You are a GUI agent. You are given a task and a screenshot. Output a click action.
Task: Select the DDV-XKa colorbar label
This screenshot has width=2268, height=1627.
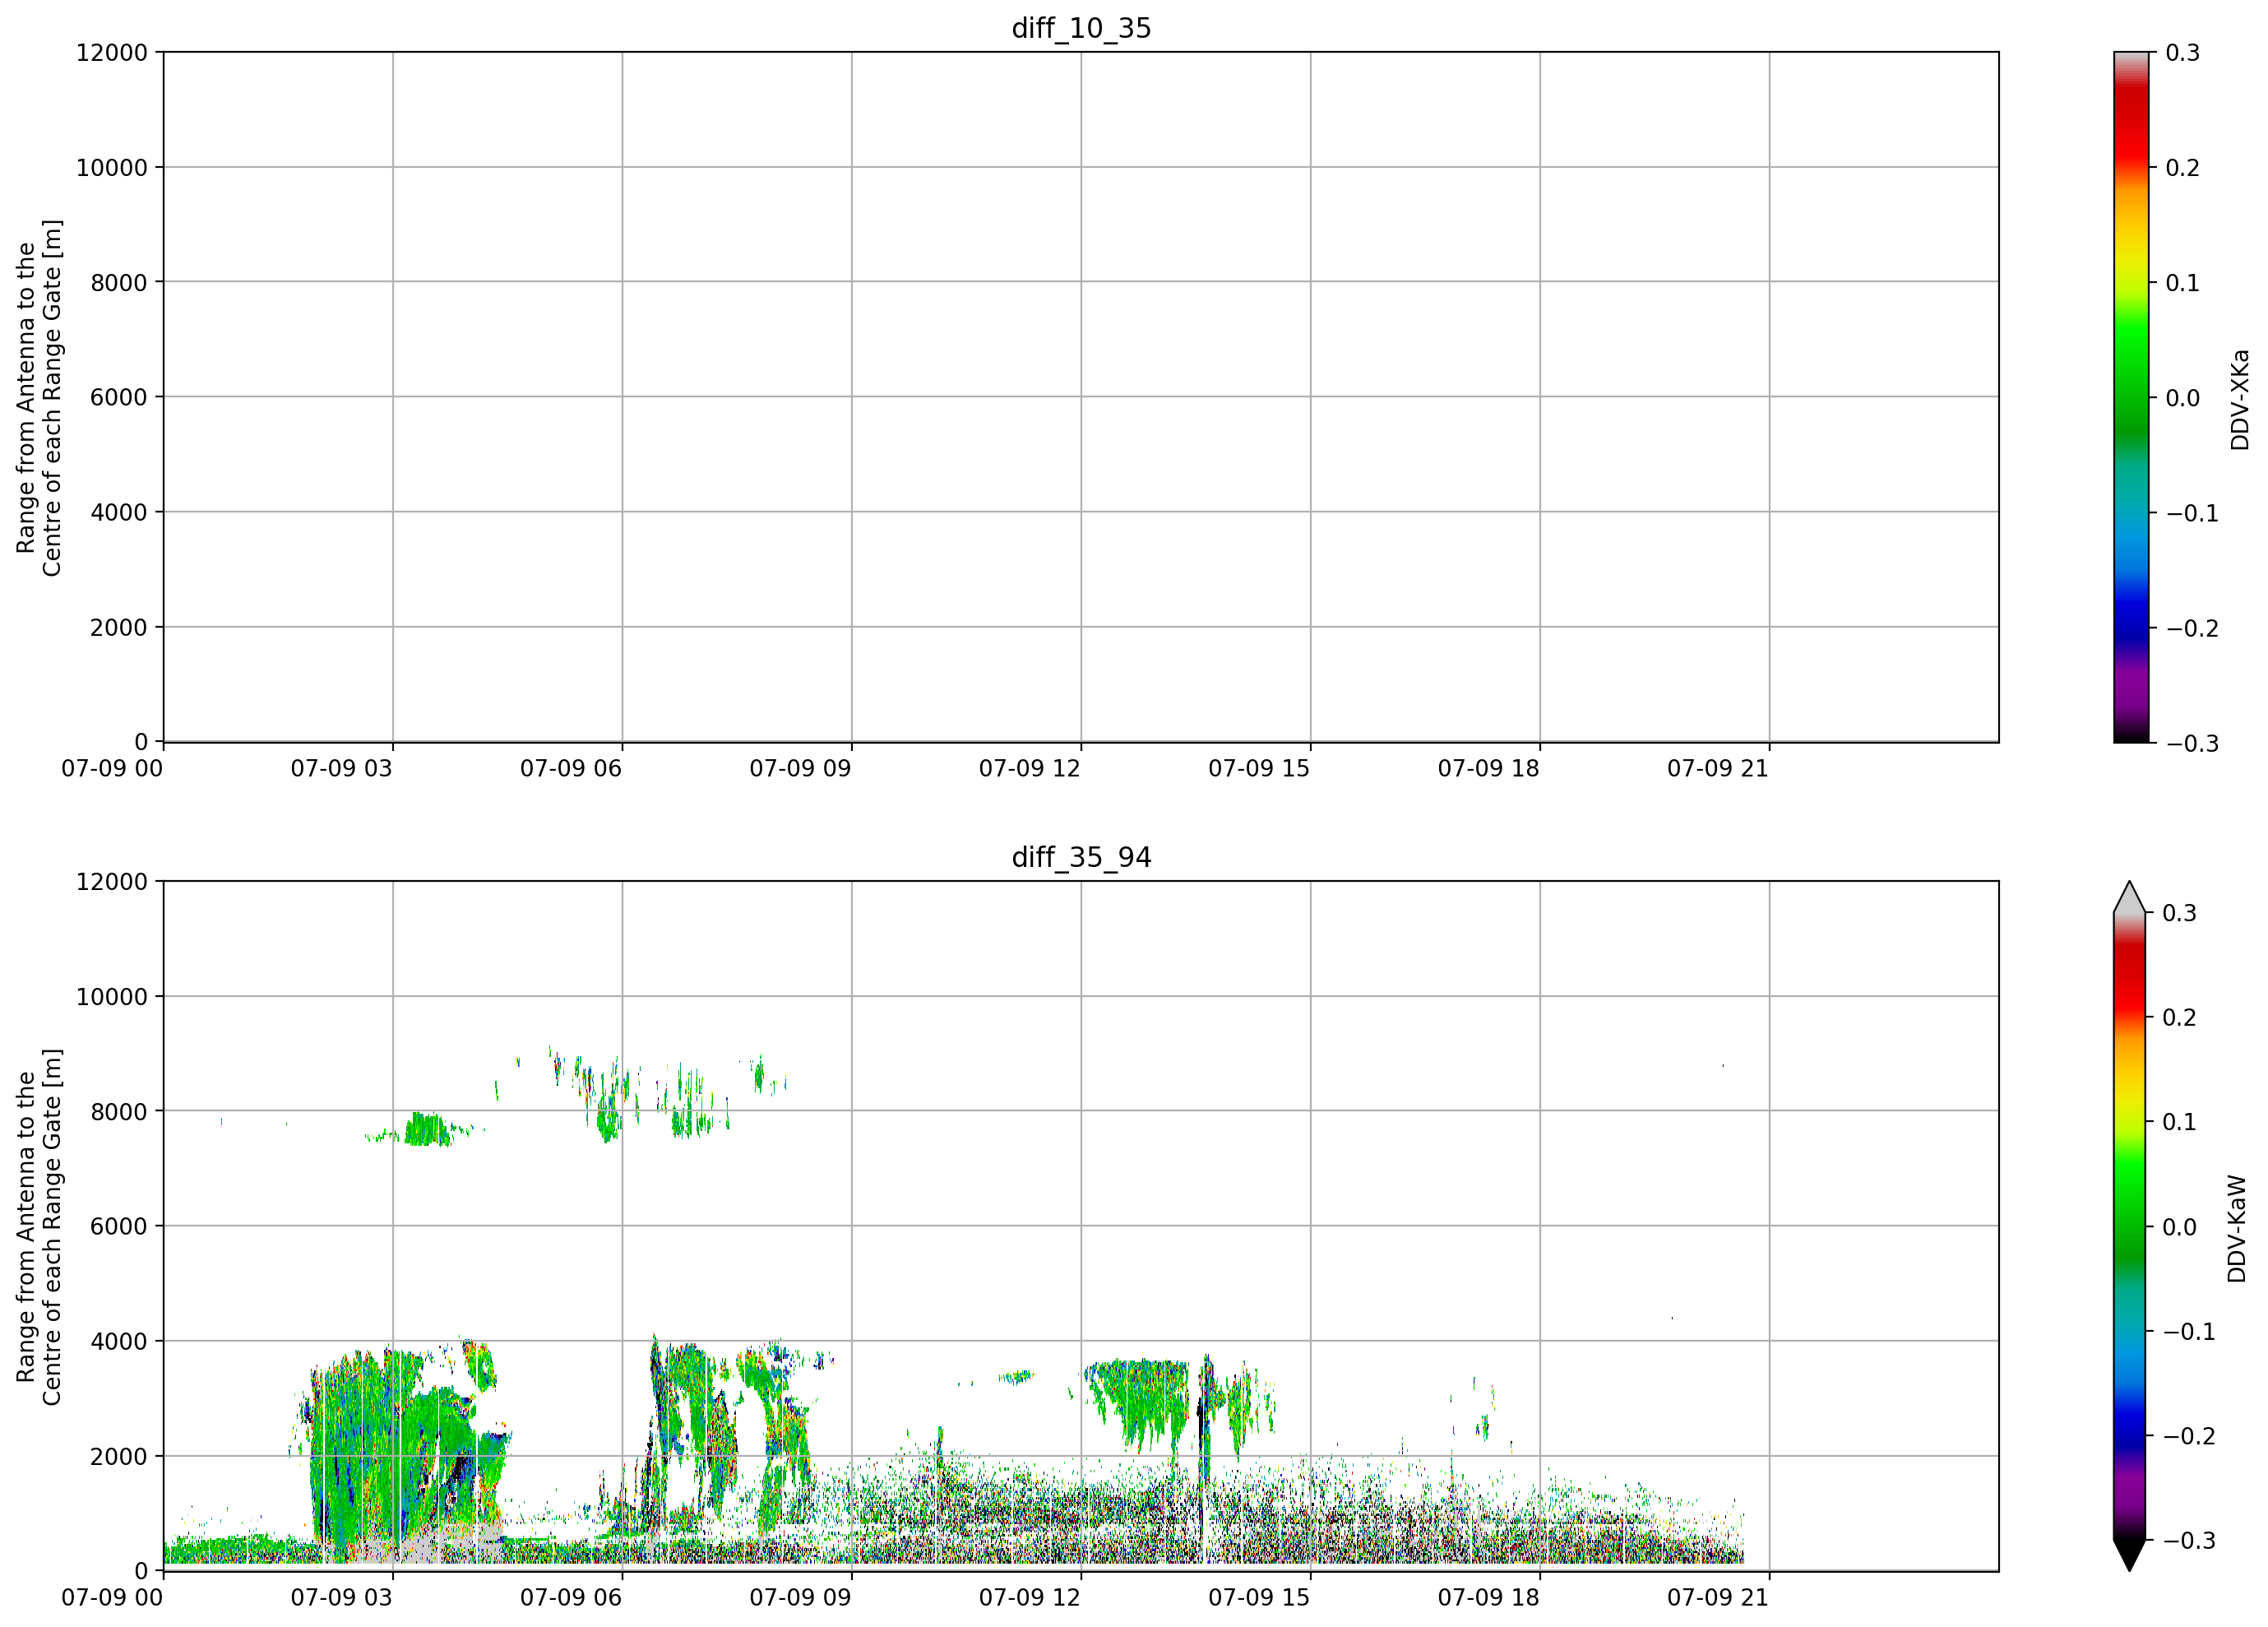pos(2239,399)
